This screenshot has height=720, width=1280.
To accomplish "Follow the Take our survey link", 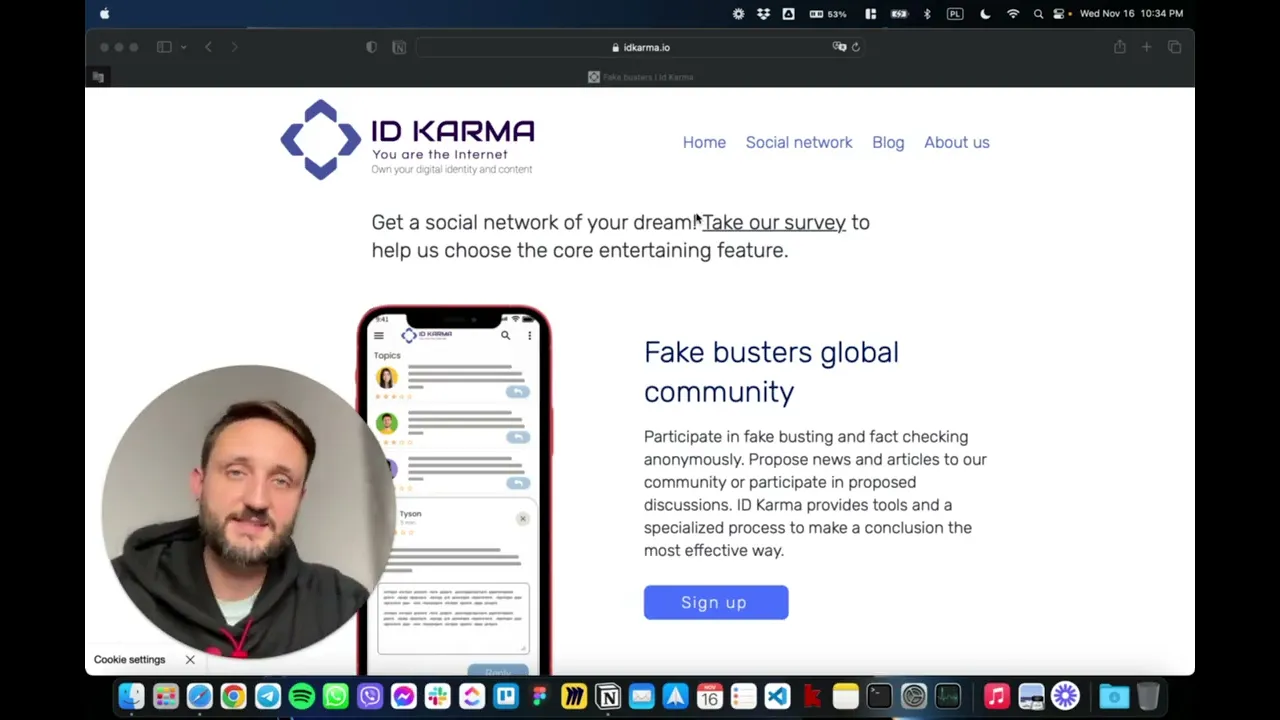I will click(x=774, y=222).
